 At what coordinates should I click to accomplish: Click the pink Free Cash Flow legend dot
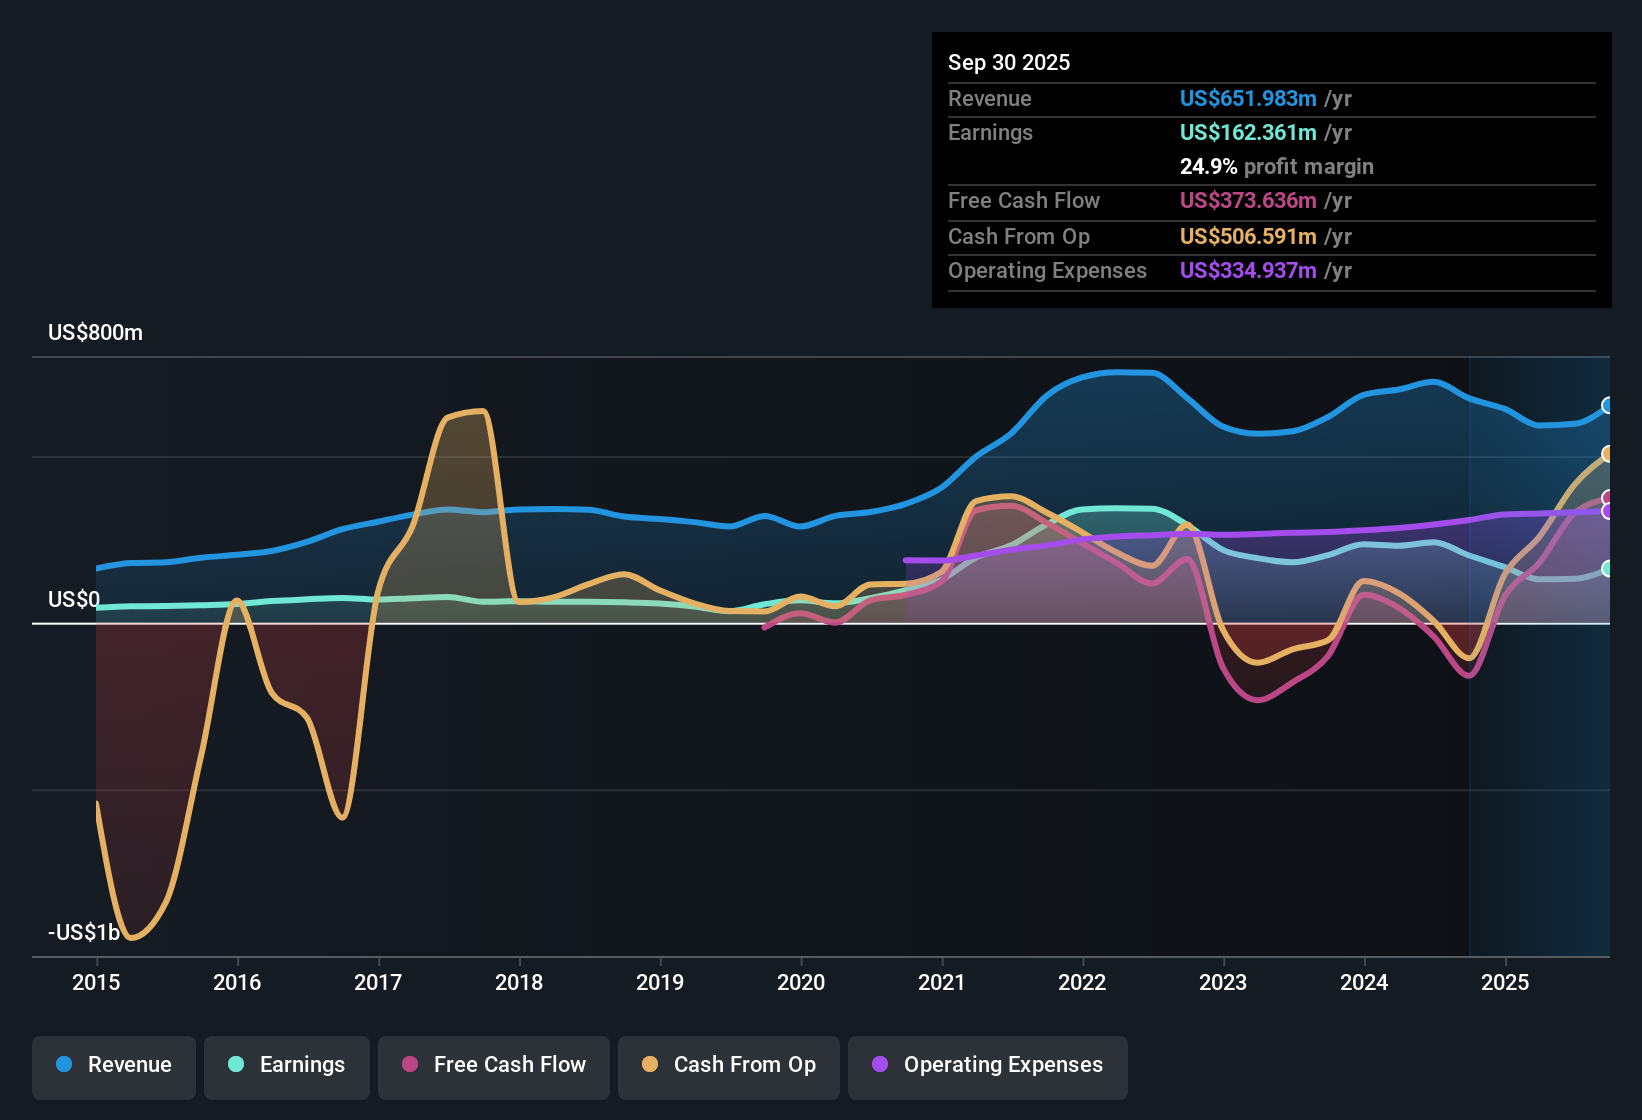point(409,1065)
